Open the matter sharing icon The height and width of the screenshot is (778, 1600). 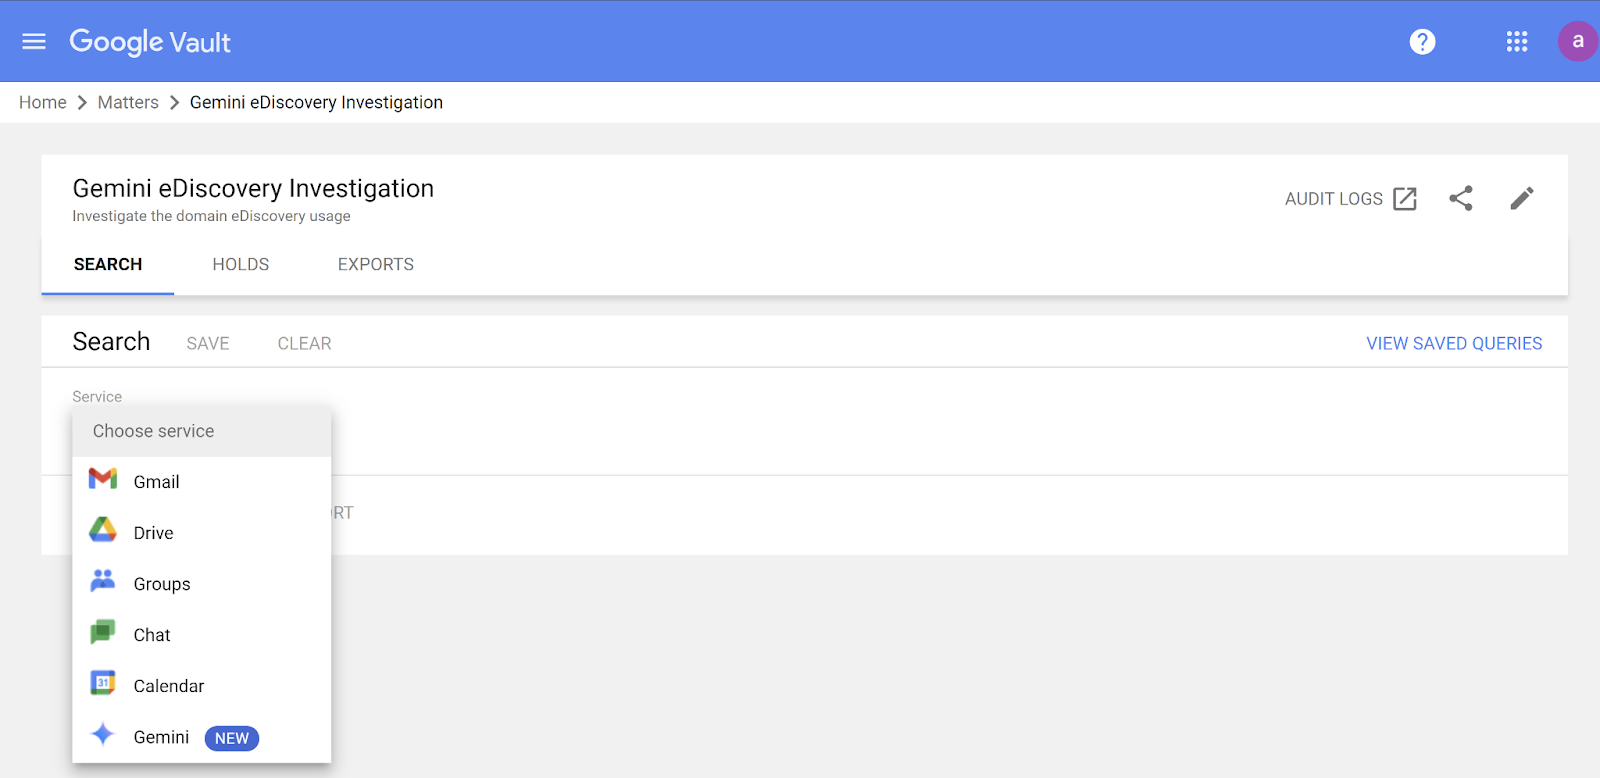click(x=1461, y=198)
